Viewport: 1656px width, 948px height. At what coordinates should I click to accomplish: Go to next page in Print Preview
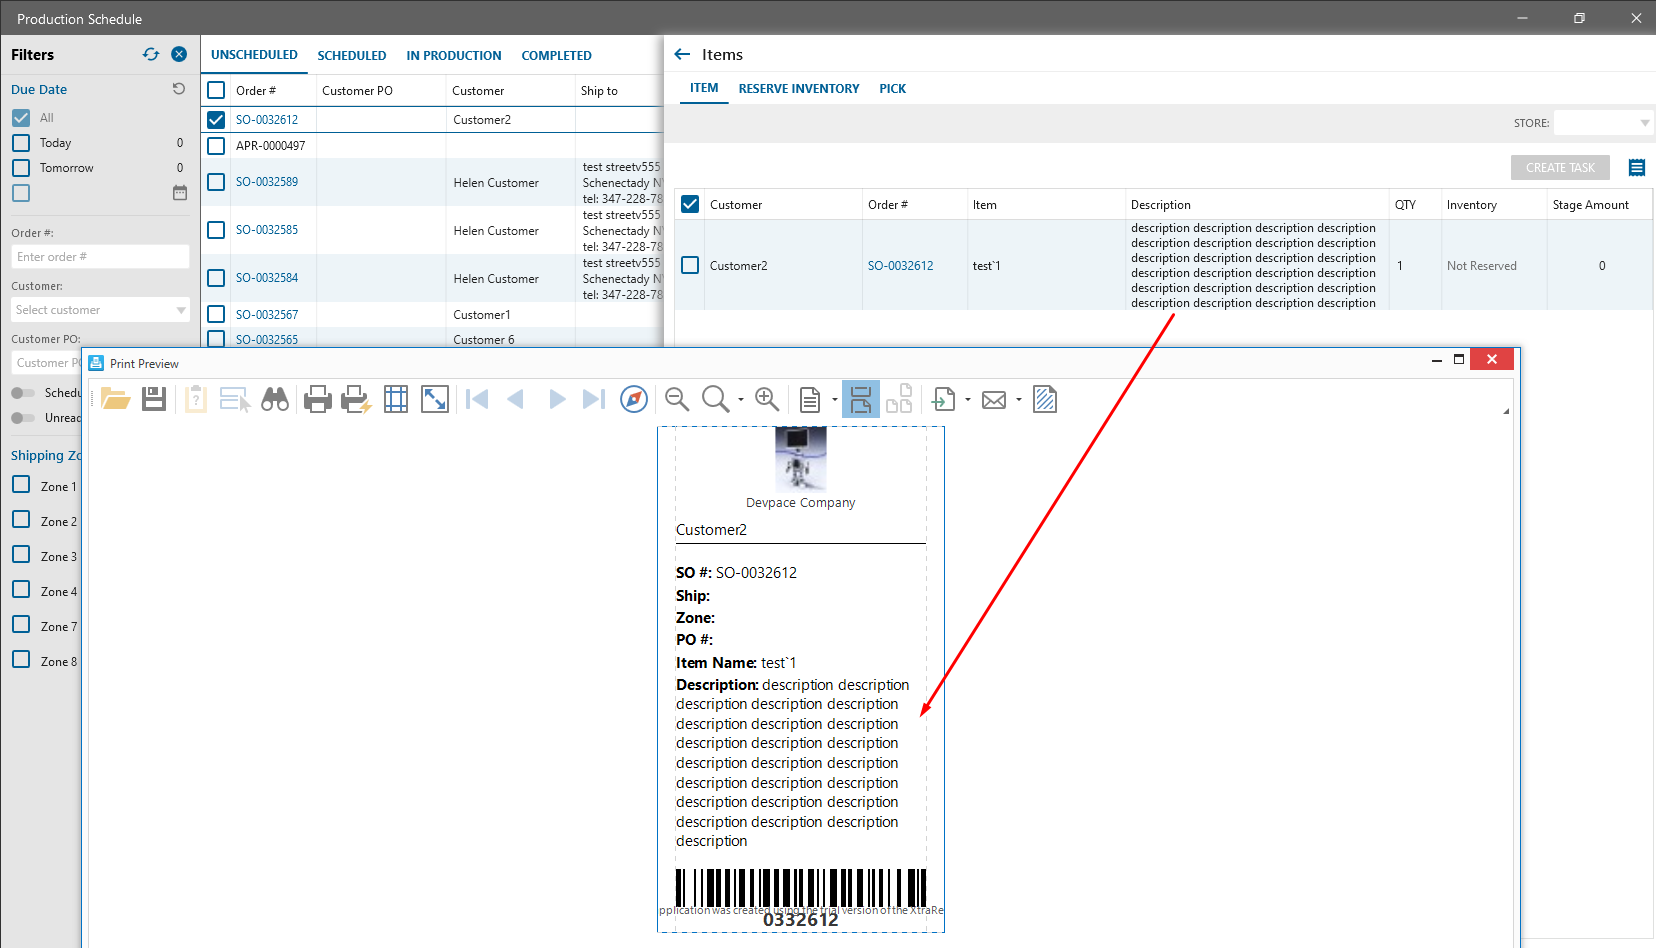tap(557, 400)
